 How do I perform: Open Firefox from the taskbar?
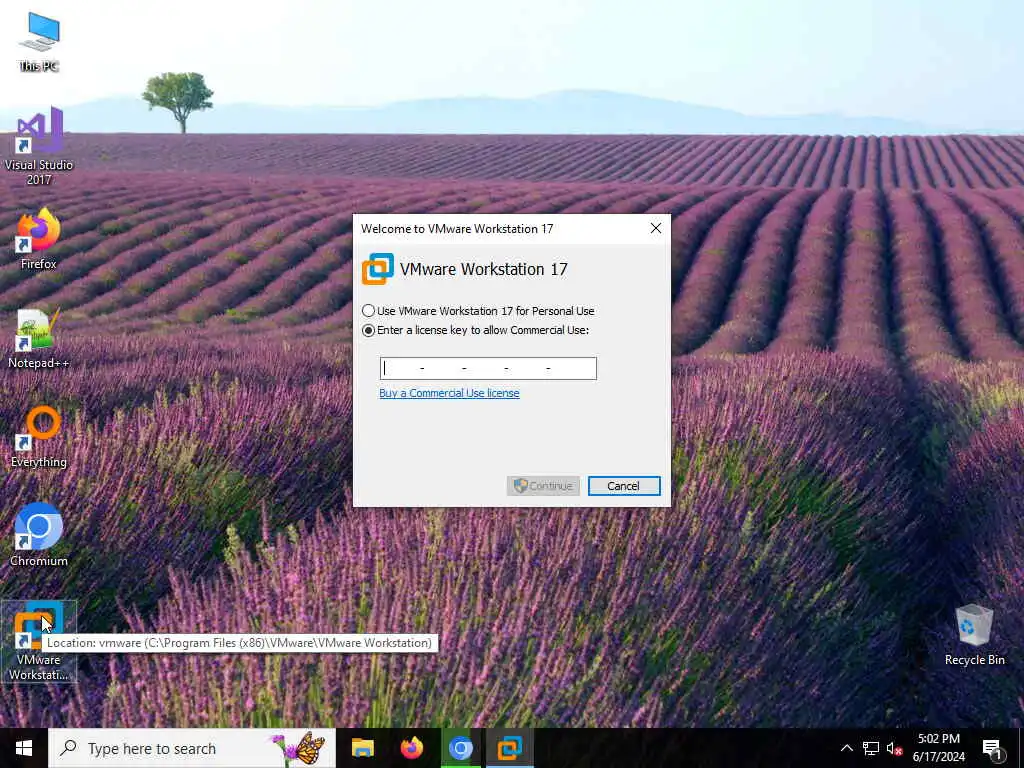pyautogui.click(x=411, y=748)
